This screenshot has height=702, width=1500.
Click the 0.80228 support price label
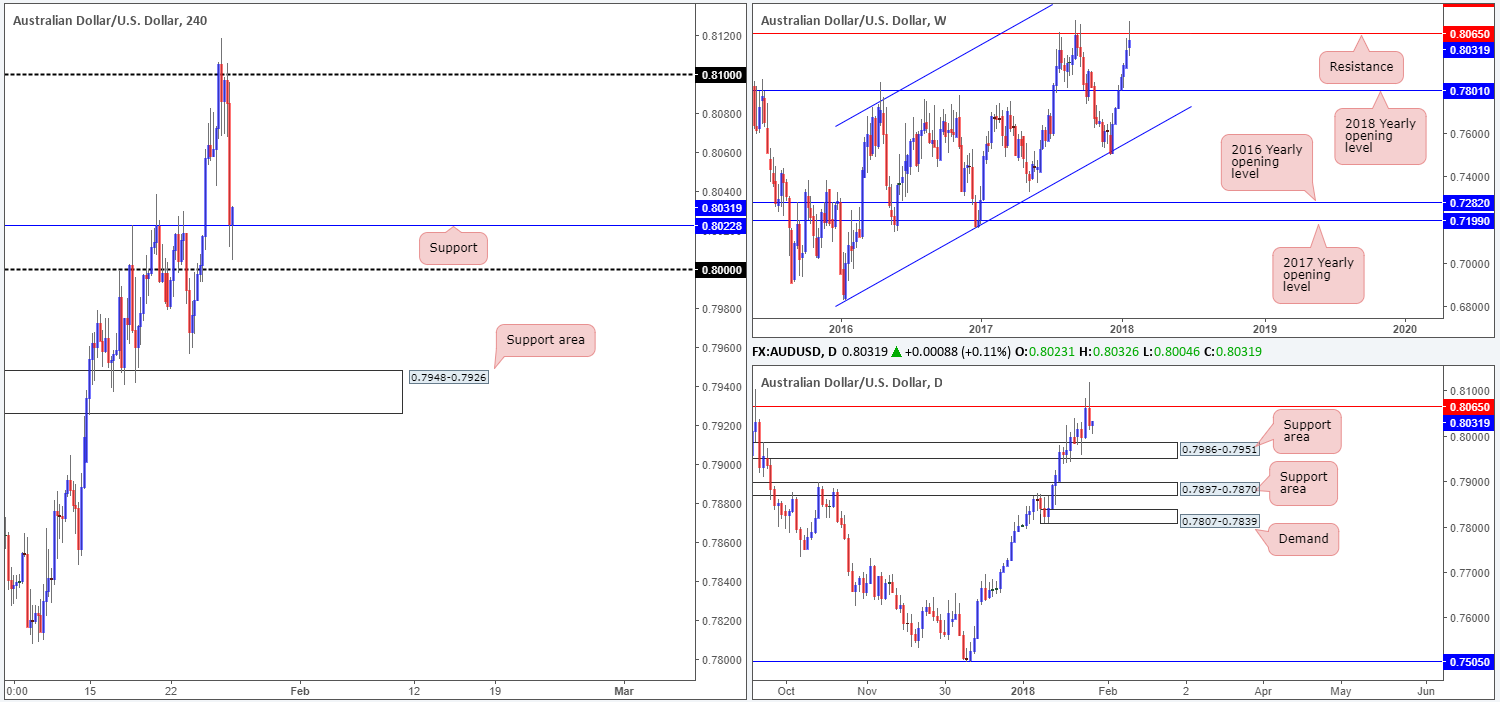(719, 226)
